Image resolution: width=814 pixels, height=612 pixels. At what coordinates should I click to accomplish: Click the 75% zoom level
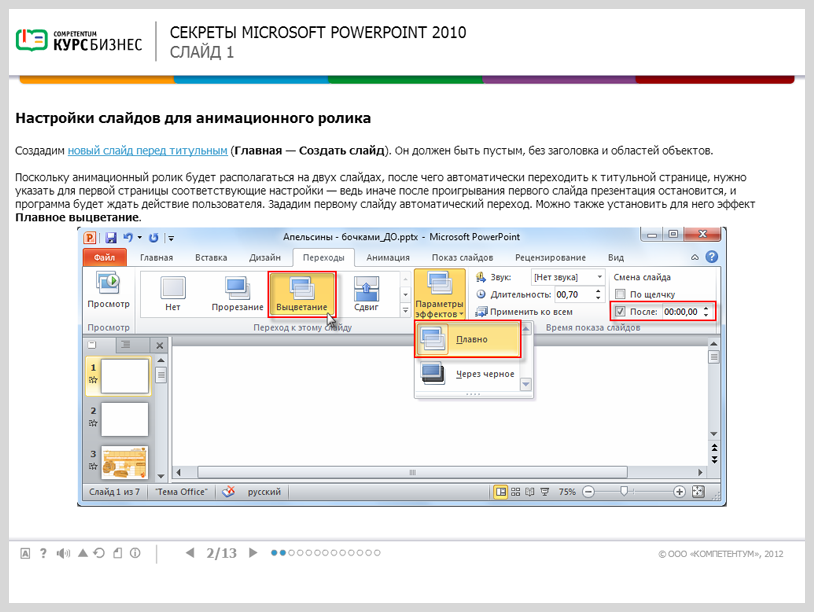click(x=567, y=492)
